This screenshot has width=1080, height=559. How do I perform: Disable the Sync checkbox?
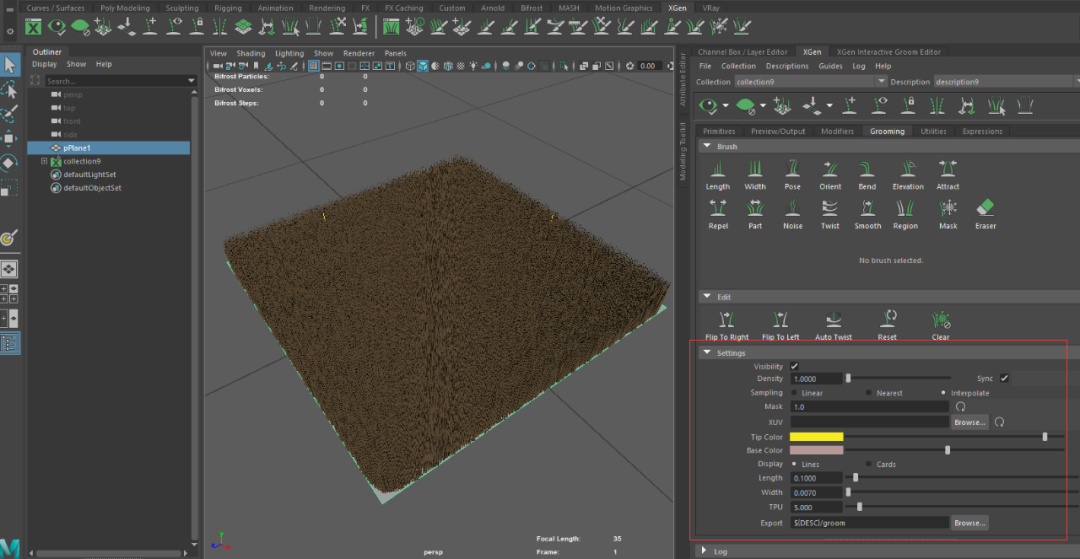1004,379
